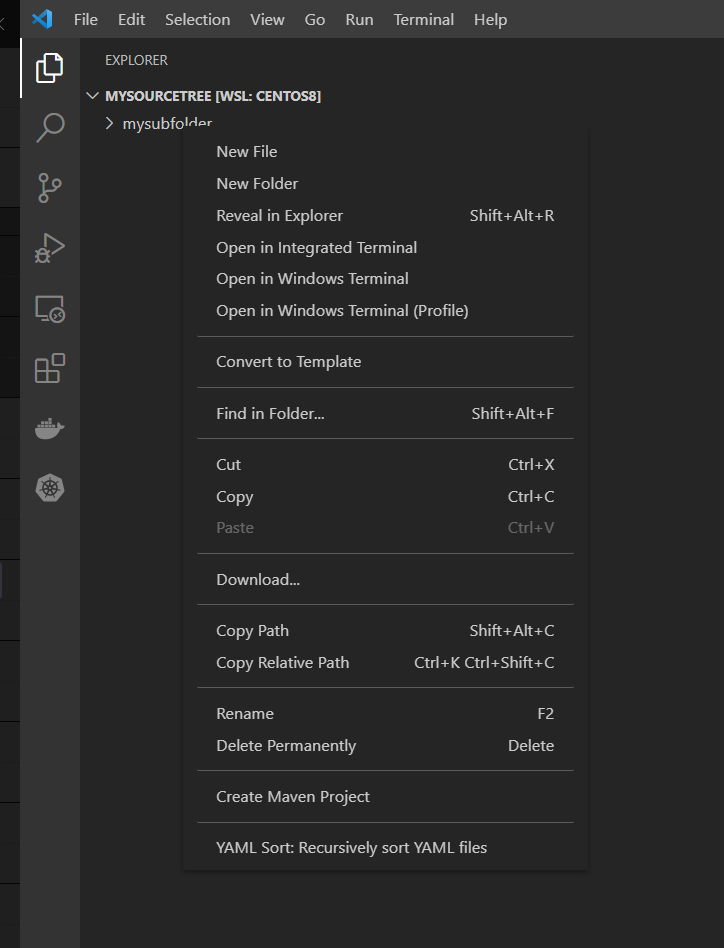Expand the mysubfolder tree item

110,123
